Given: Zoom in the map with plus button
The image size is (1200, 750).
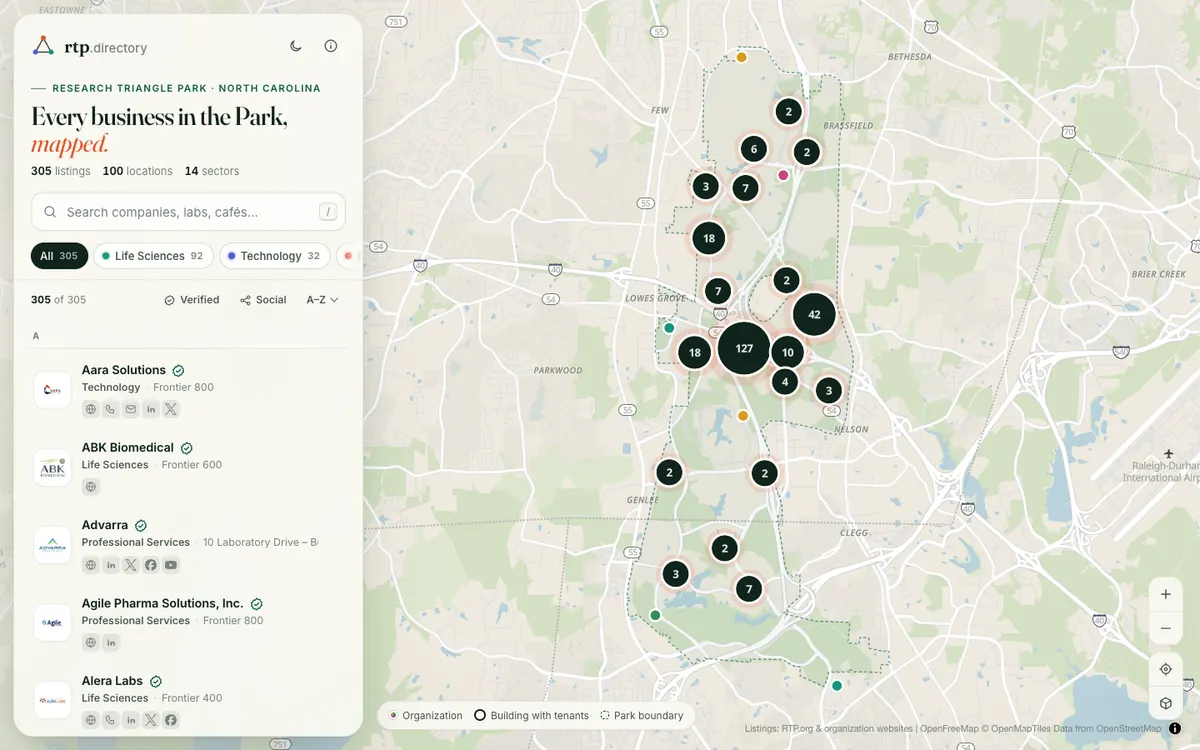Looking at the screenshot, I should [1166, 594].
